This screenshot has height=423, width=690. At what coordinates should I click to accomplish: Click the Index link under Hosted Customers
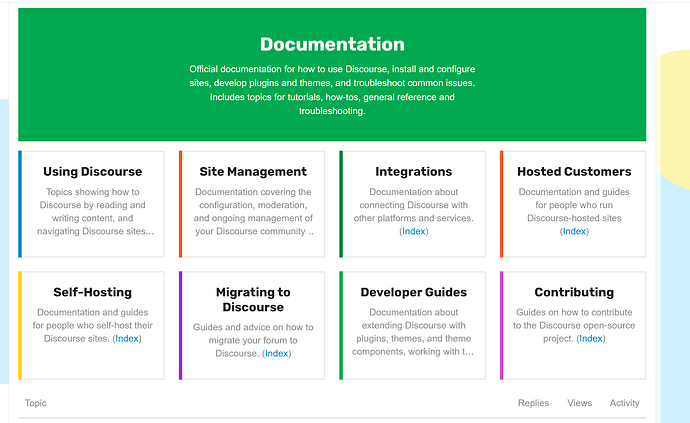[574, 231]
